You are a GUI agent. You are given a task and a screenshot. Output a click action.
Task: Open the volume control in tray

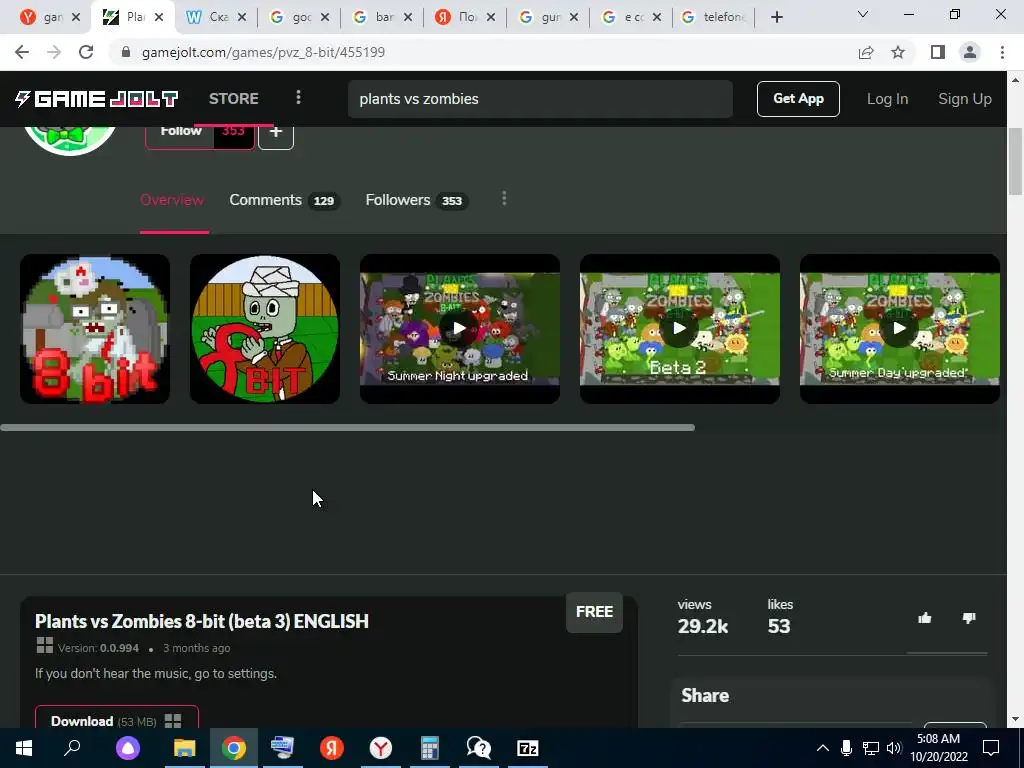point(894,748)
